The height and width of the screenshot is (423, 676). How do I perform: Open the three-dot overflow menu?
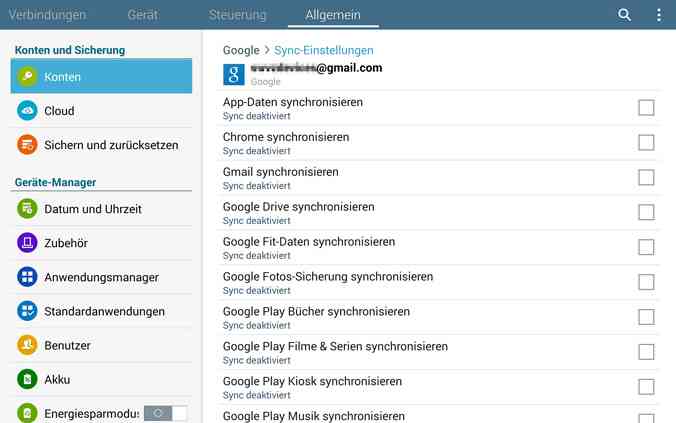tap(659, 15)
